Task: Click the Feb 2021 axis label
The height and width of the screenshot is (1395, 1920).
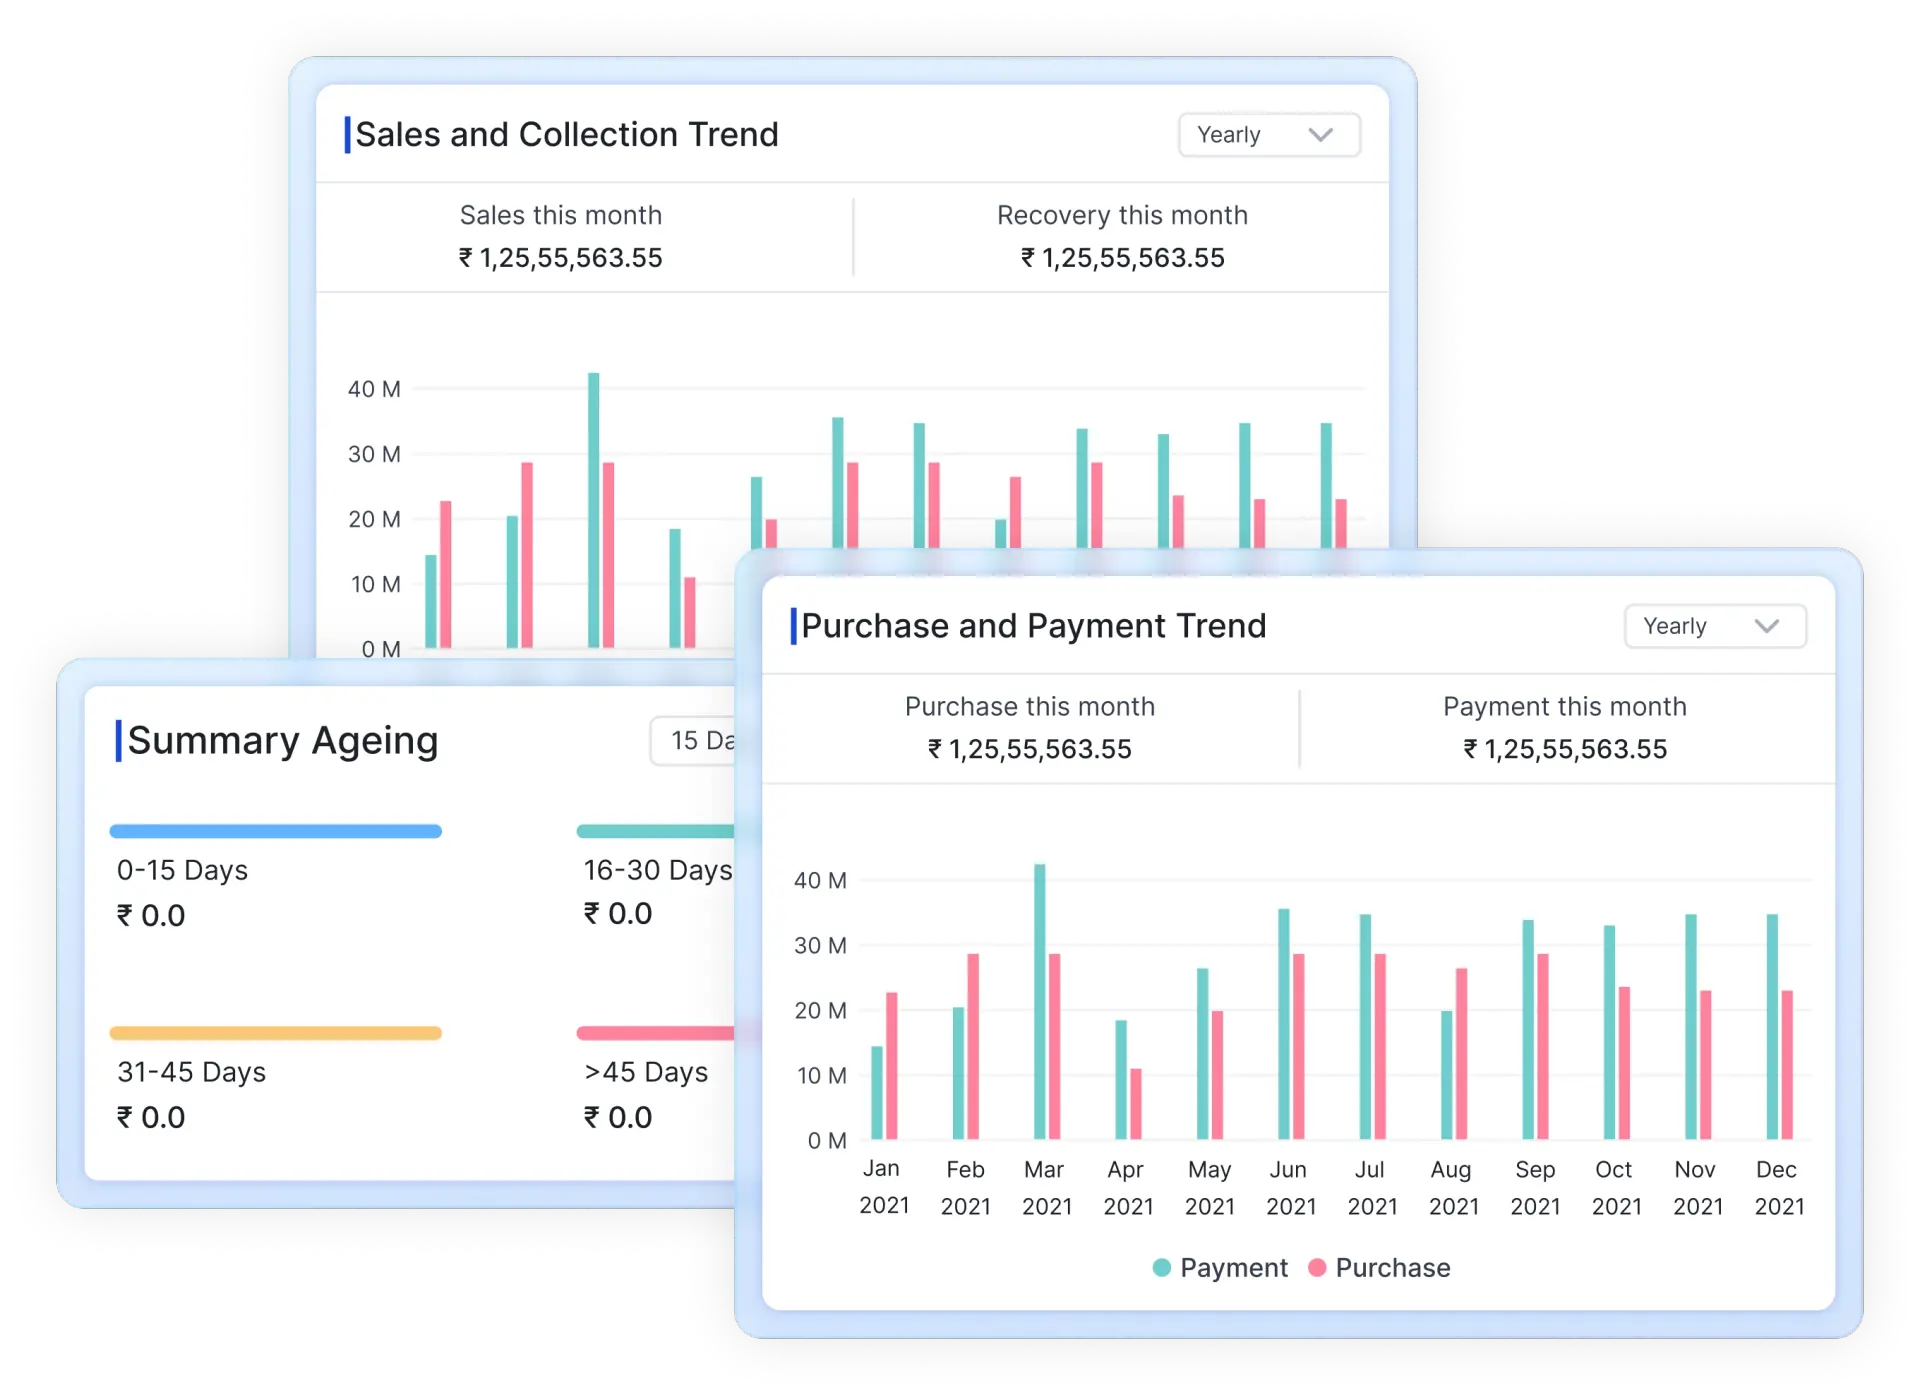Action: pyautogui.click(x=966, y=1187)
